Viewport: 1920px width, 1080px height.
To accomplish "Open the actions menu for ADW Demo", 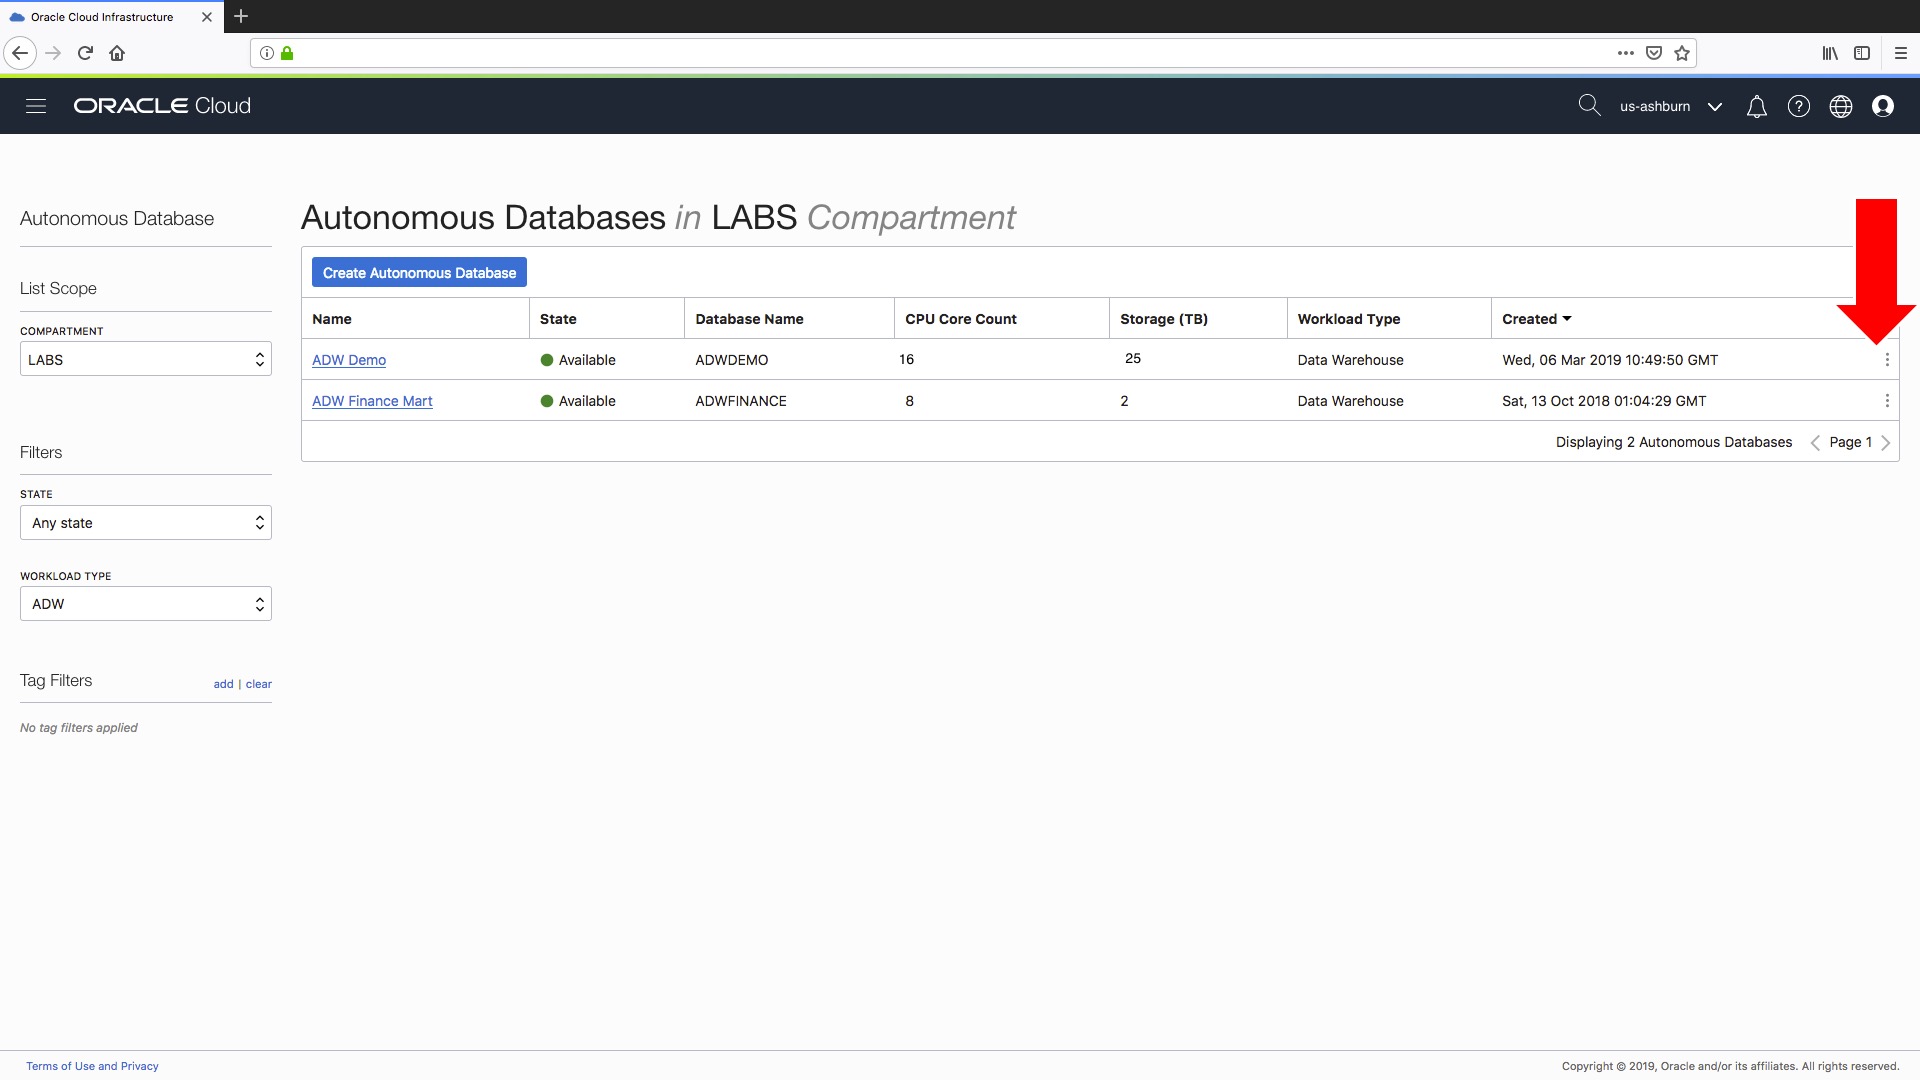I will pyautogui.click(x=1889, y=359).
